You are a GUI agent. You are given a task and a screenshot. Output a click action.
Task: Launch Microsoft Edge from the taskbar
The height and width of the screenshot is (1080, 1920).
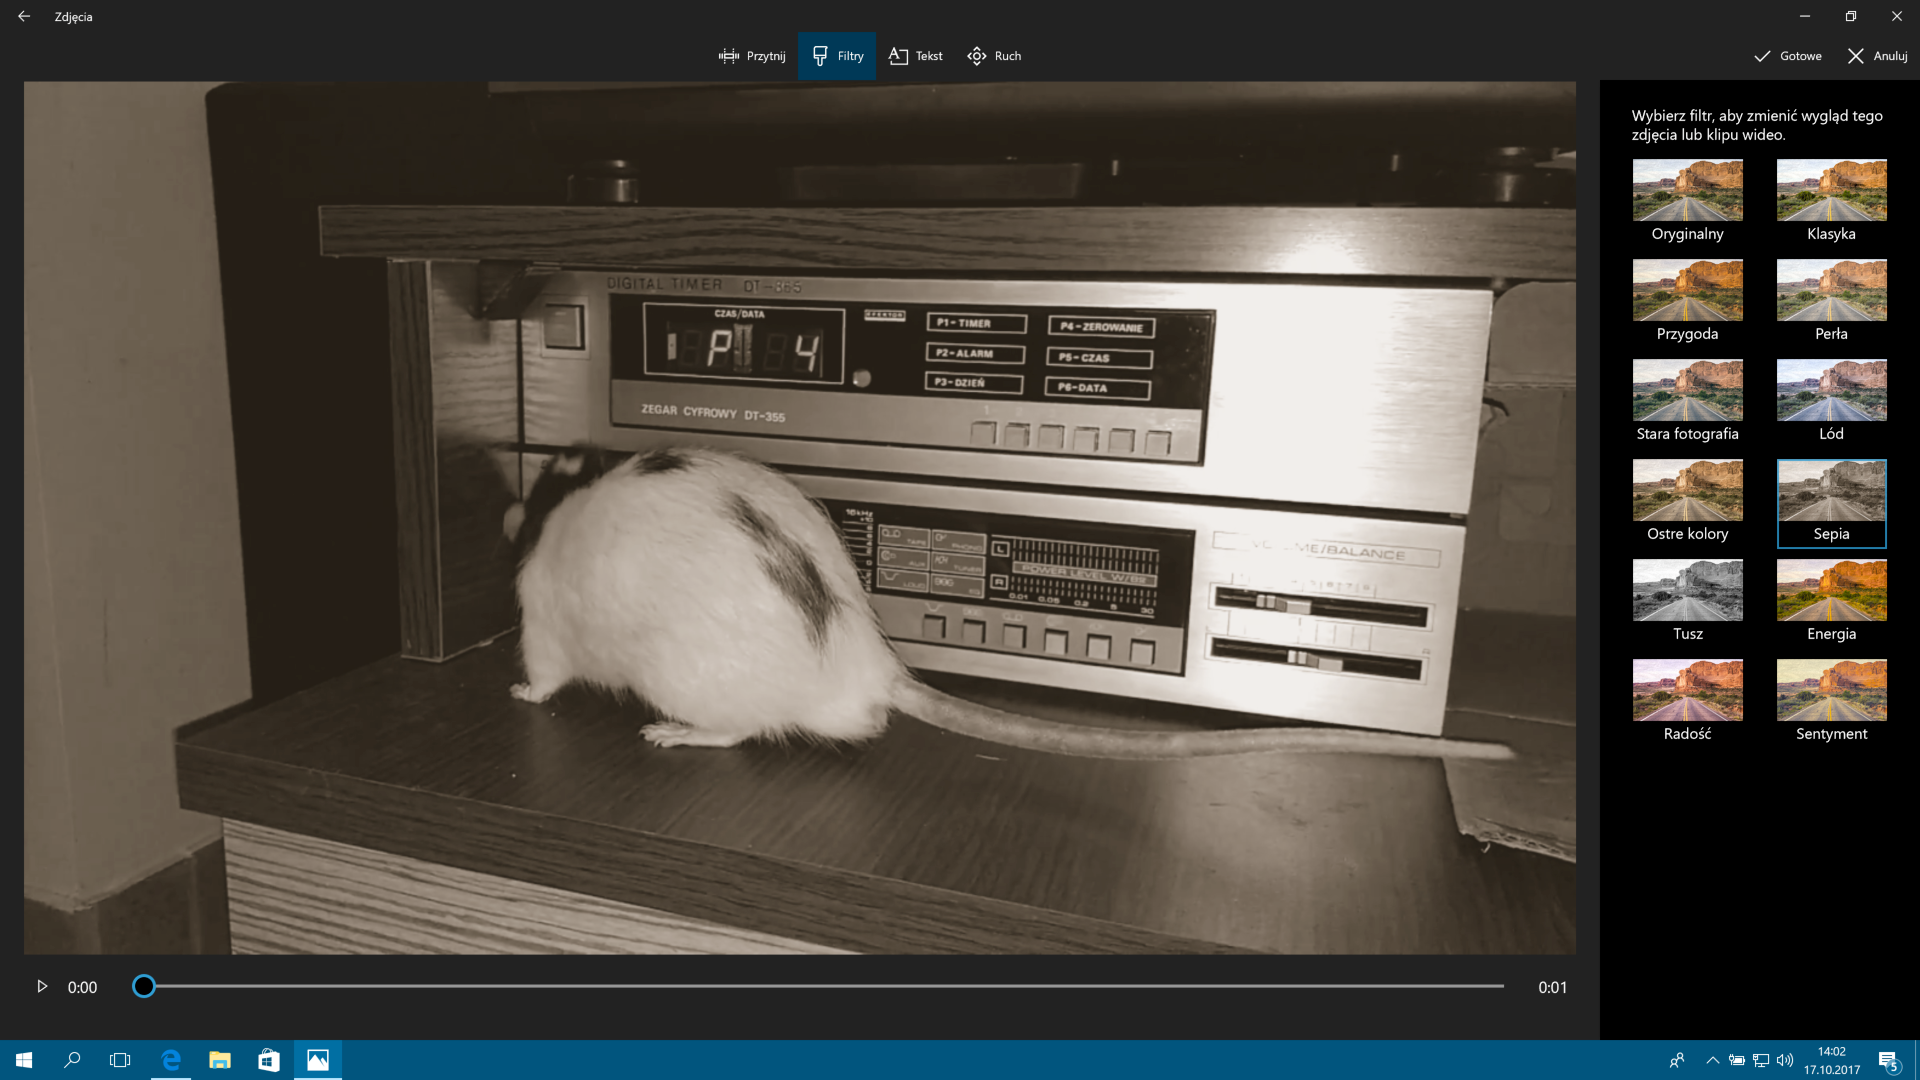pos(171,1060)
